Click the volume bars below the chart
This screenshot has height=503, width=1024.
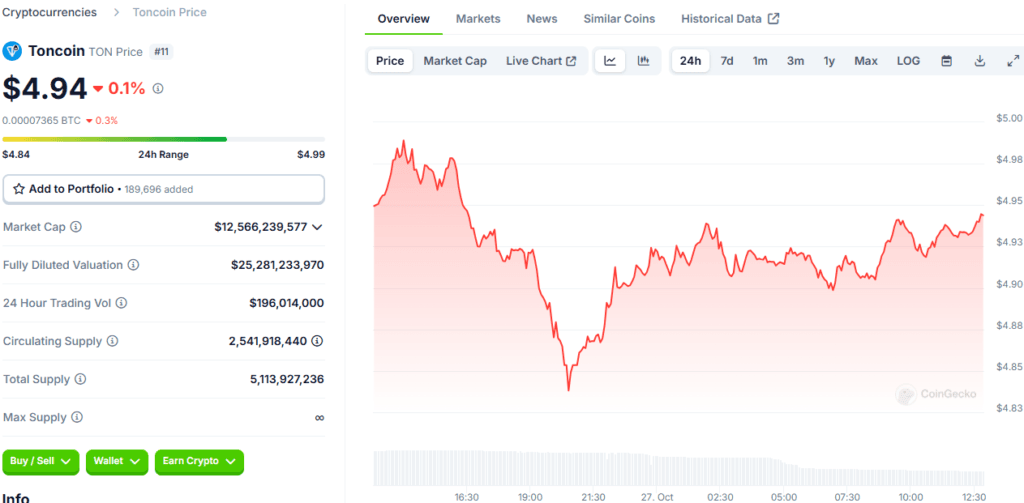point(679,468)
